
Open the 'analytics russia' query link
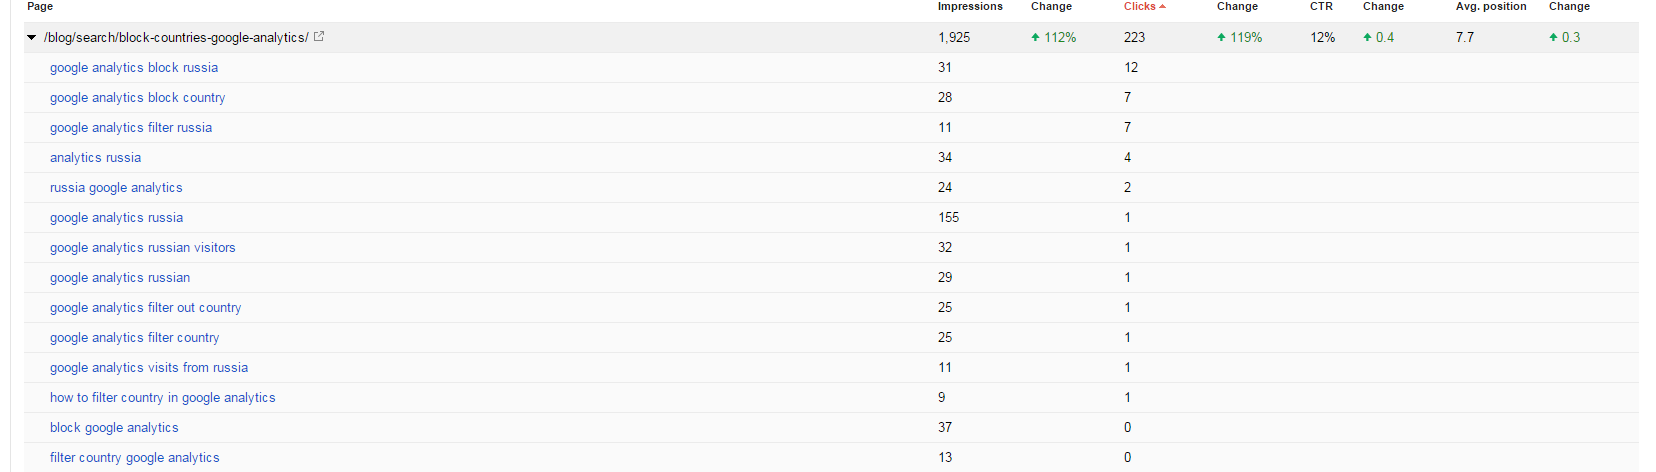click(96, 158)
